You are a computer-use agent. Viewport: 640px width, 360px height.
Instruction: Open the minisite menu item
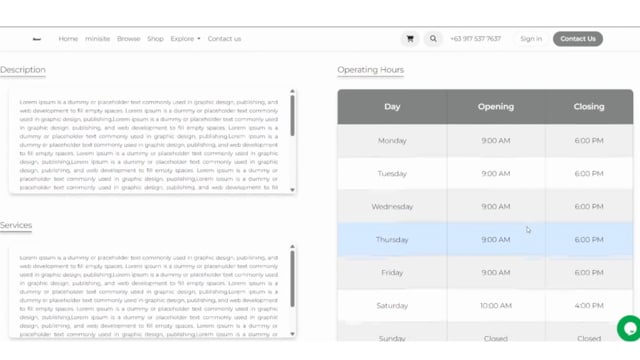point(98,39)
